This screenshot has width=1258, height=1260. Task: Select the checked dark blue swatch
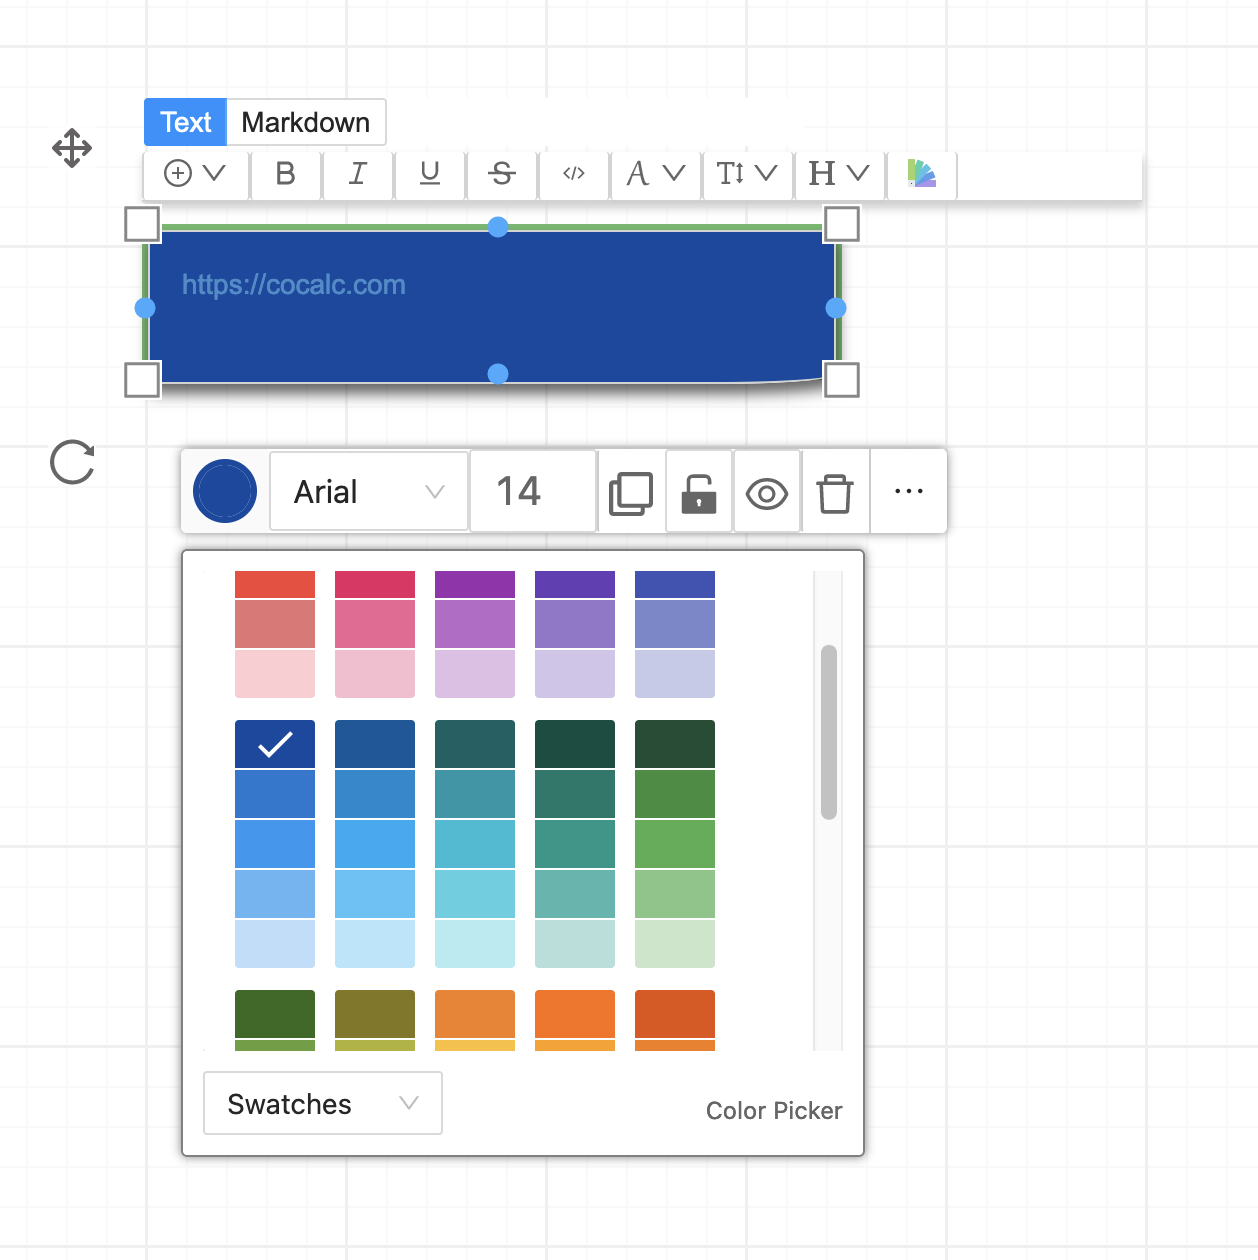(274, 743)
